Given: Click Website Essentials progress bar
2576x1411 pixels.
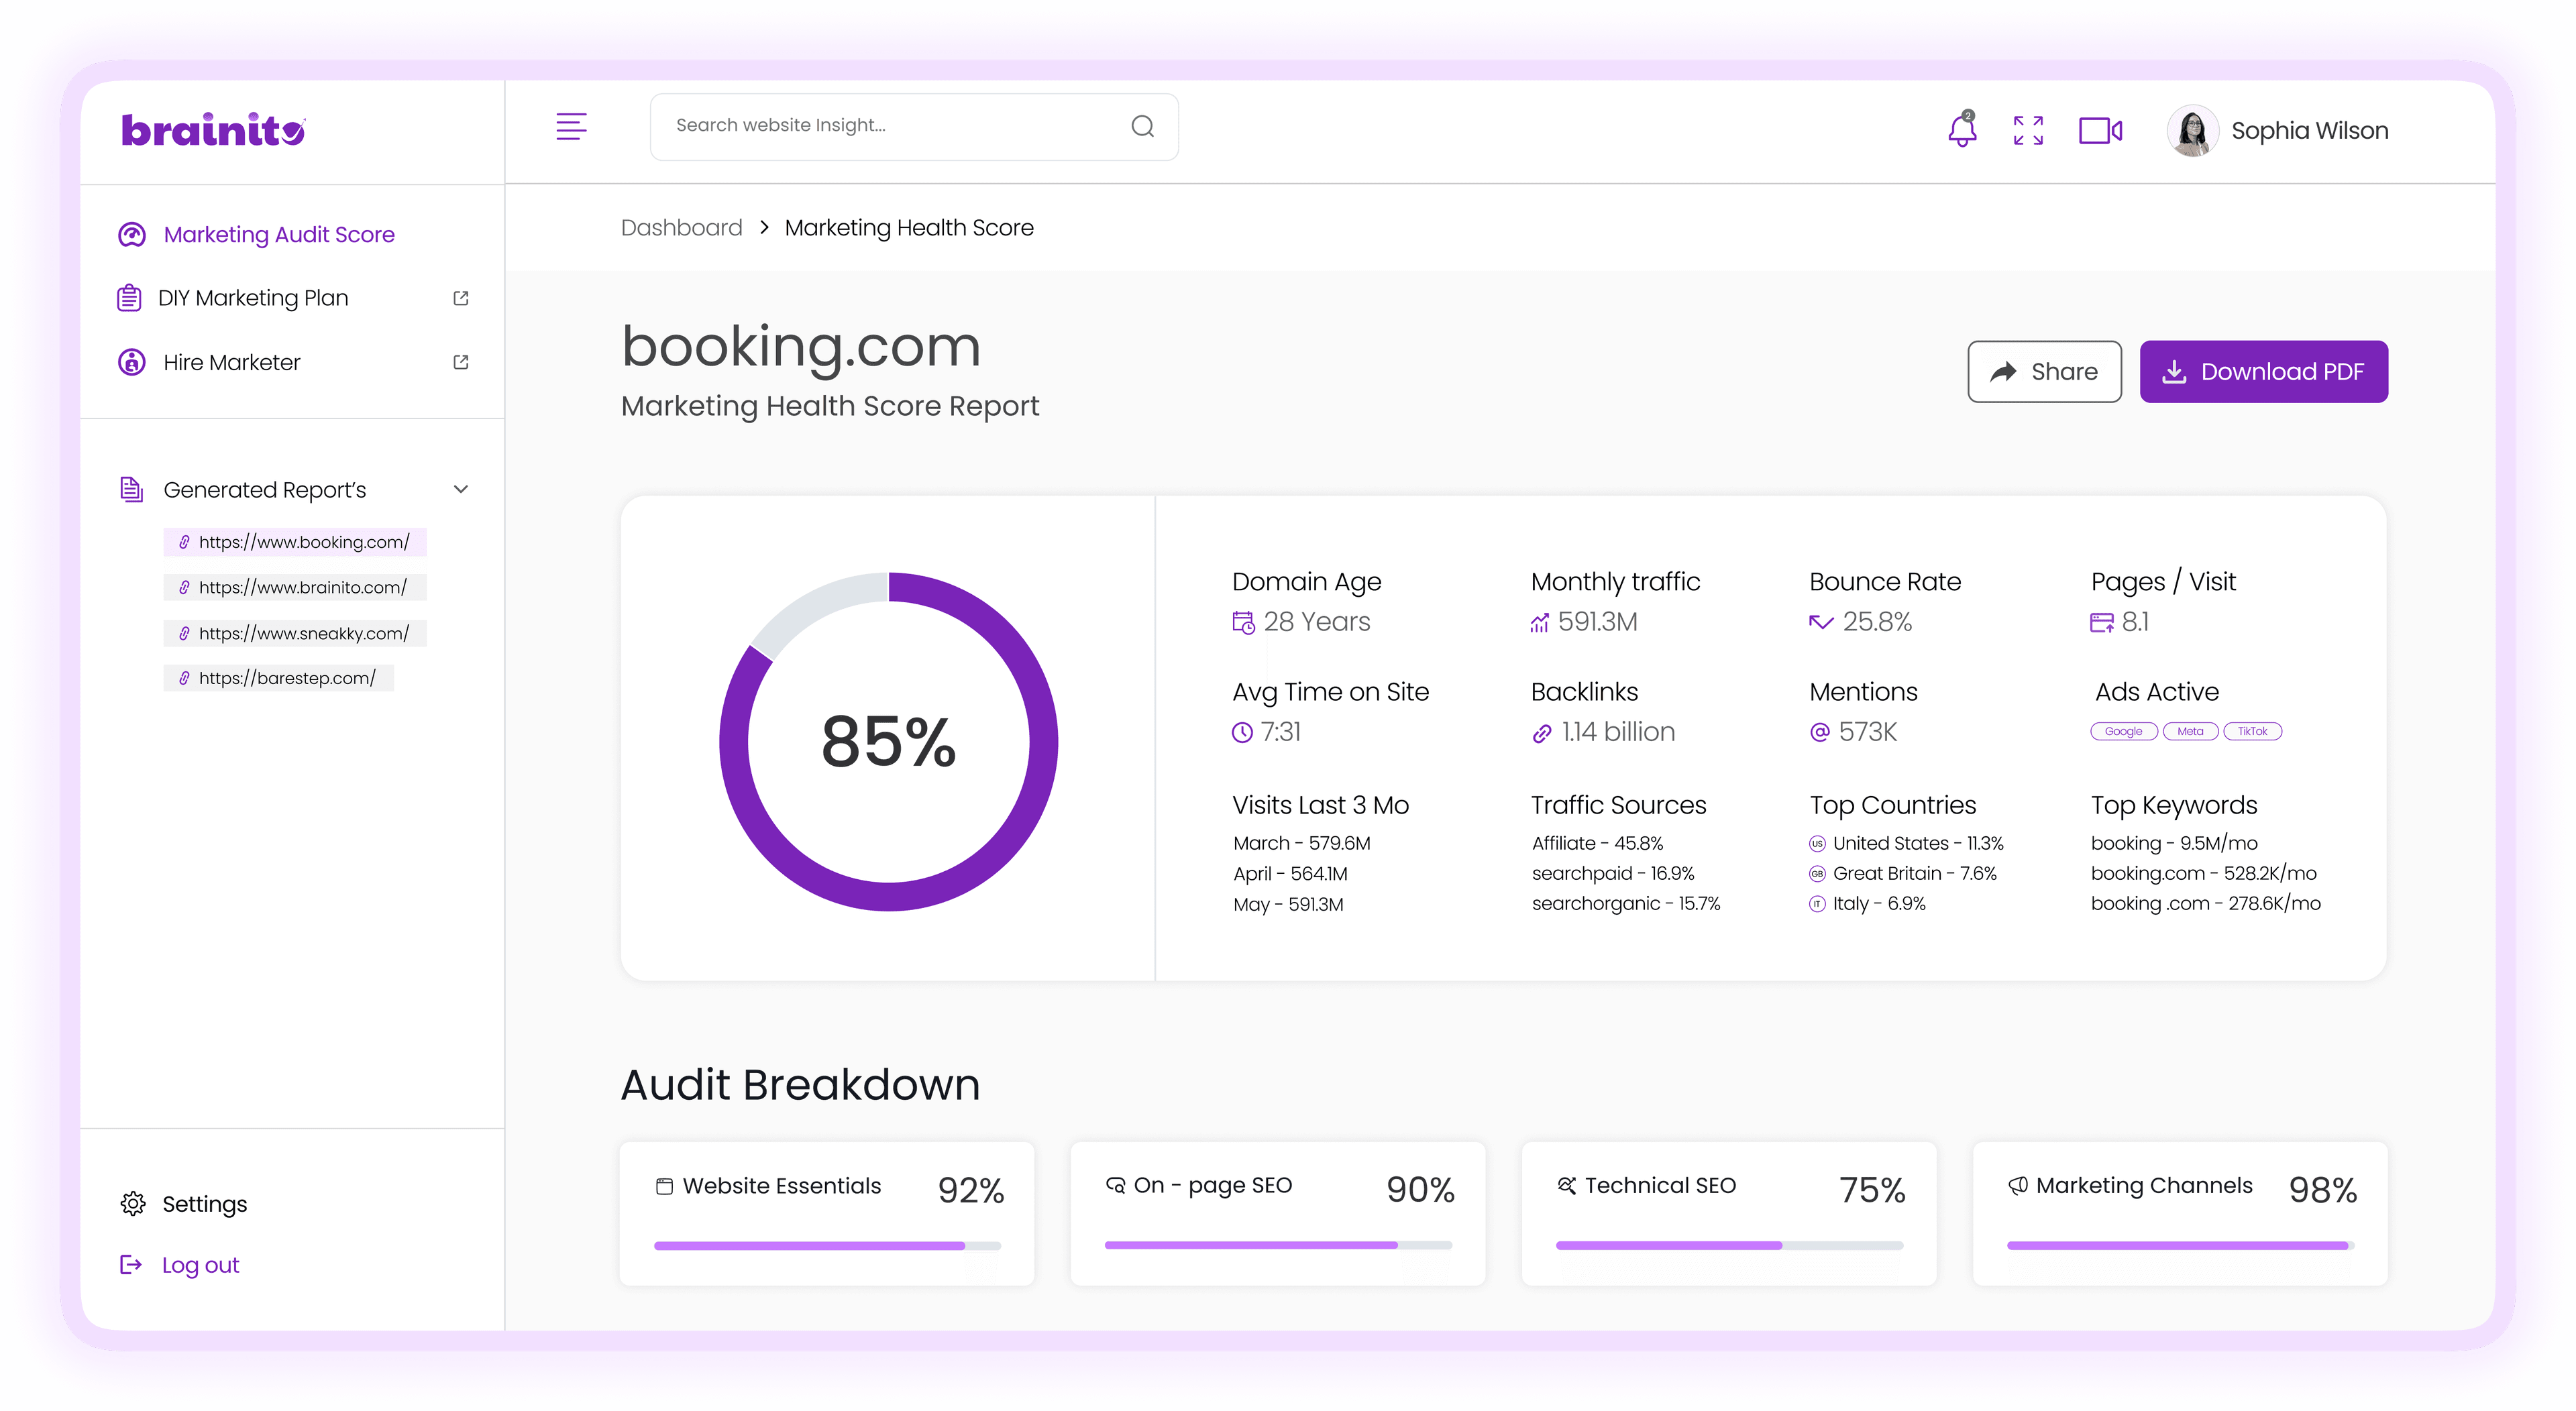Looking at the screenshot, I should click(827, 1246).
